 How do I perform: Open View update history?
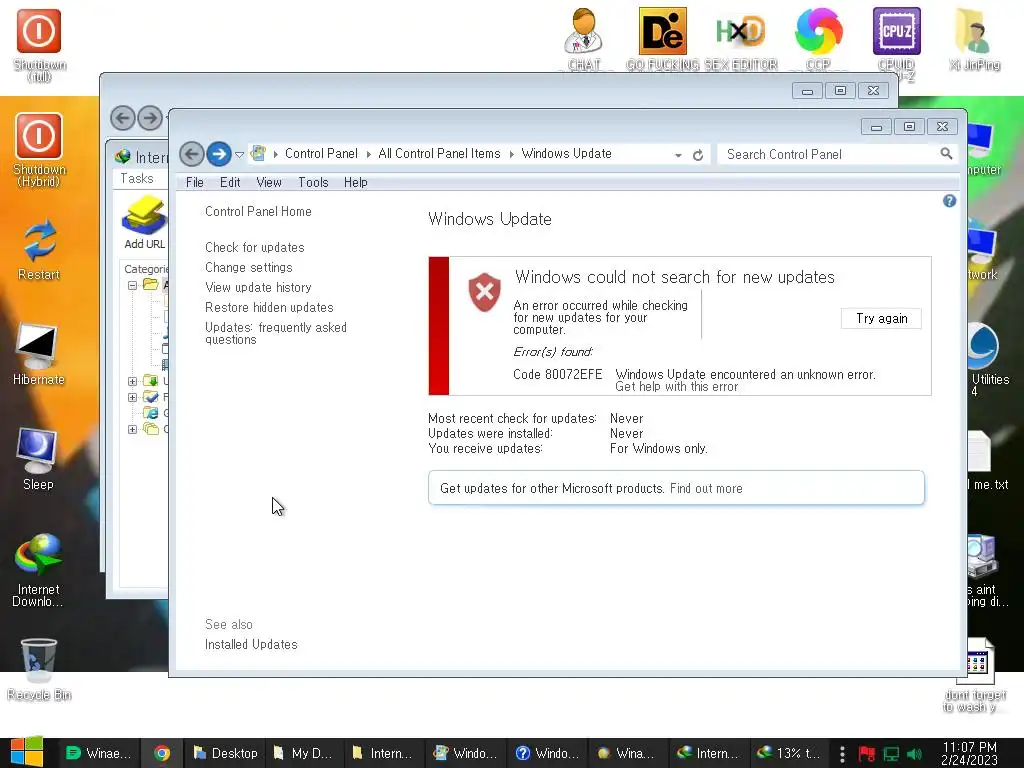[x=258, y=287]
